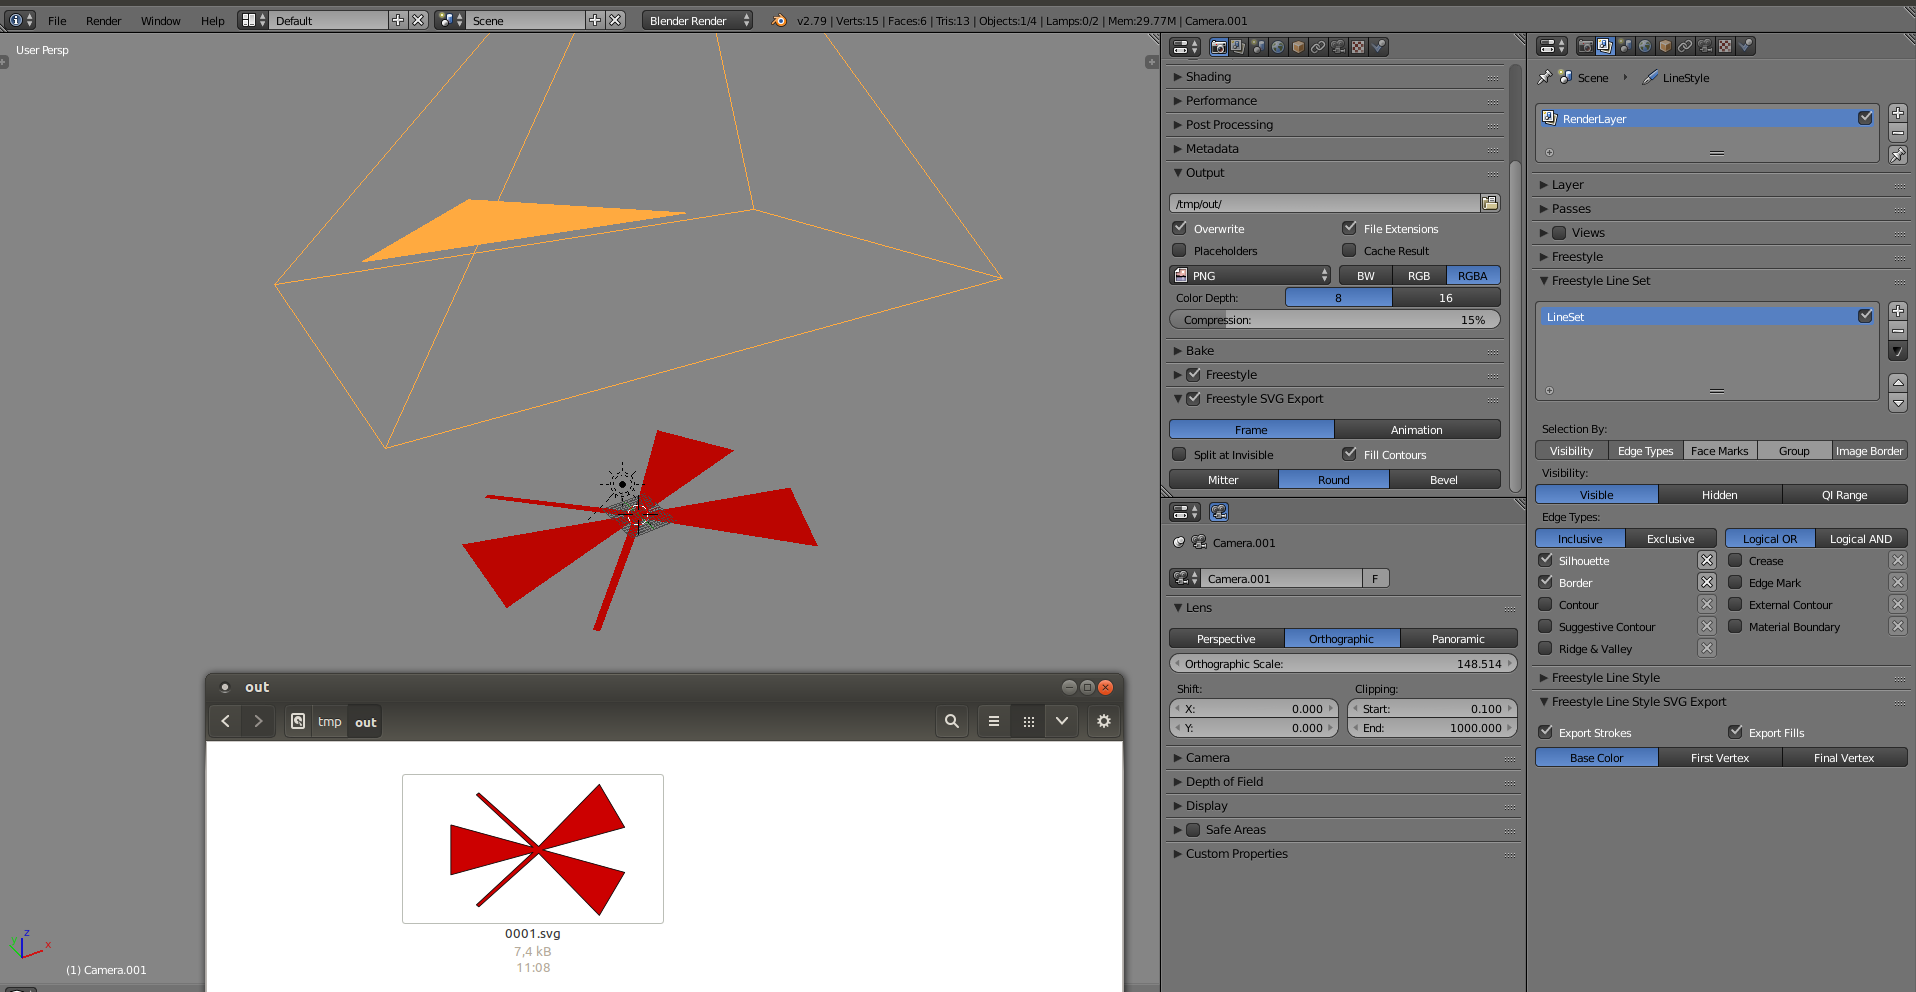Open the Render properties tab icon in the left panel

[x=1218, y=47]
